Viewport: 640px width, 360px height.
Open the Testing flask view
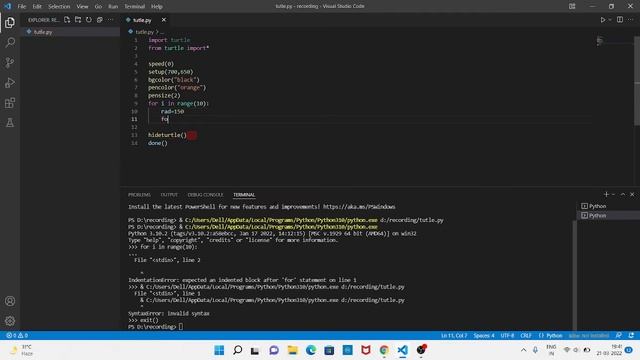pyautogui.click(x=10, y=122)
